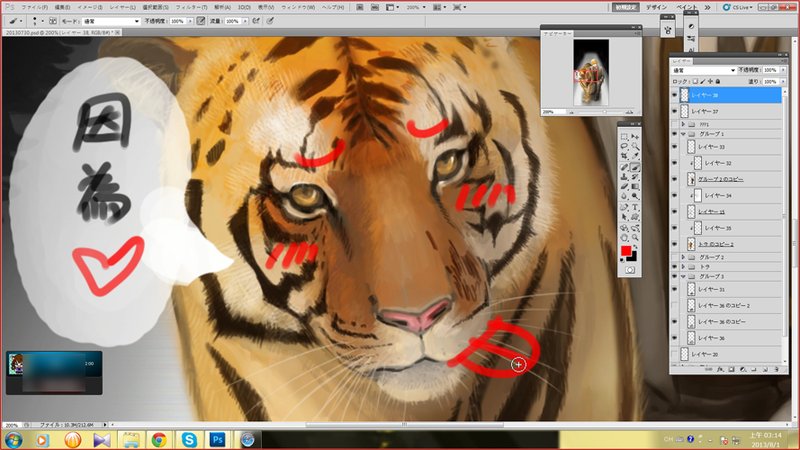Create a new layer from panel footer
The width and height of the screenshot is (800, 450).
pyautogui.click(x=765, y=369)
